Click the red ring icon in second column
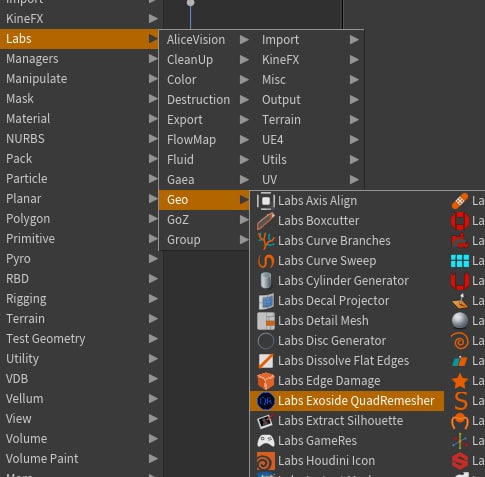Screen dimensions: 485x477 tap(460, 221)
